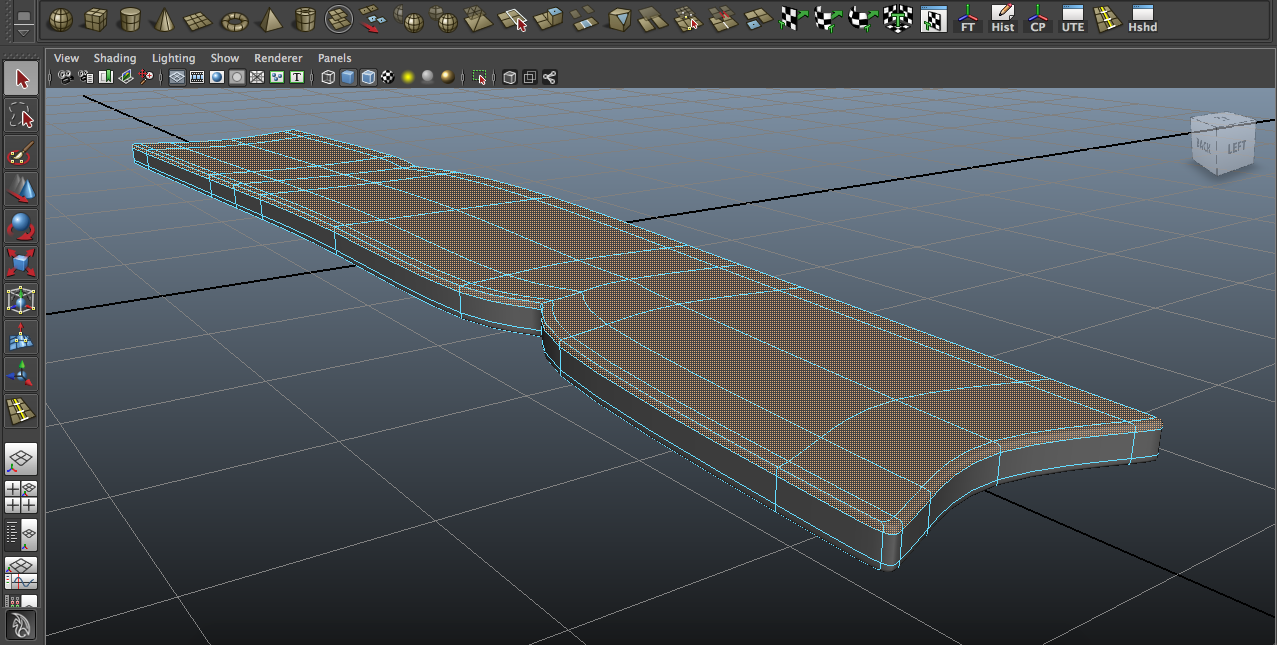Screen dimensions: 1277x645
Task: Create a polygon cube from the shelf
Action: 97,18
